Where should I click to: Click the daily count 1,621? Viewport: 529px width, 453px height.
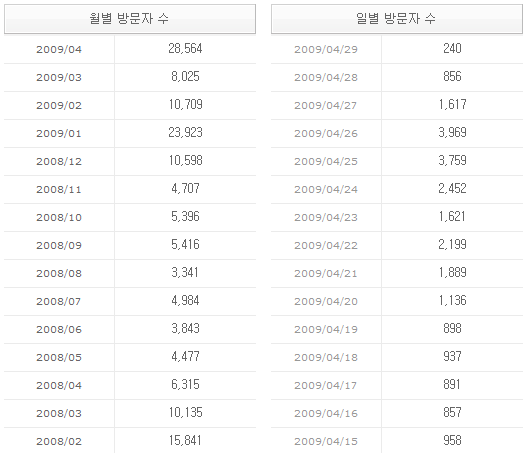pyautogui.click(x=452, y=217)
